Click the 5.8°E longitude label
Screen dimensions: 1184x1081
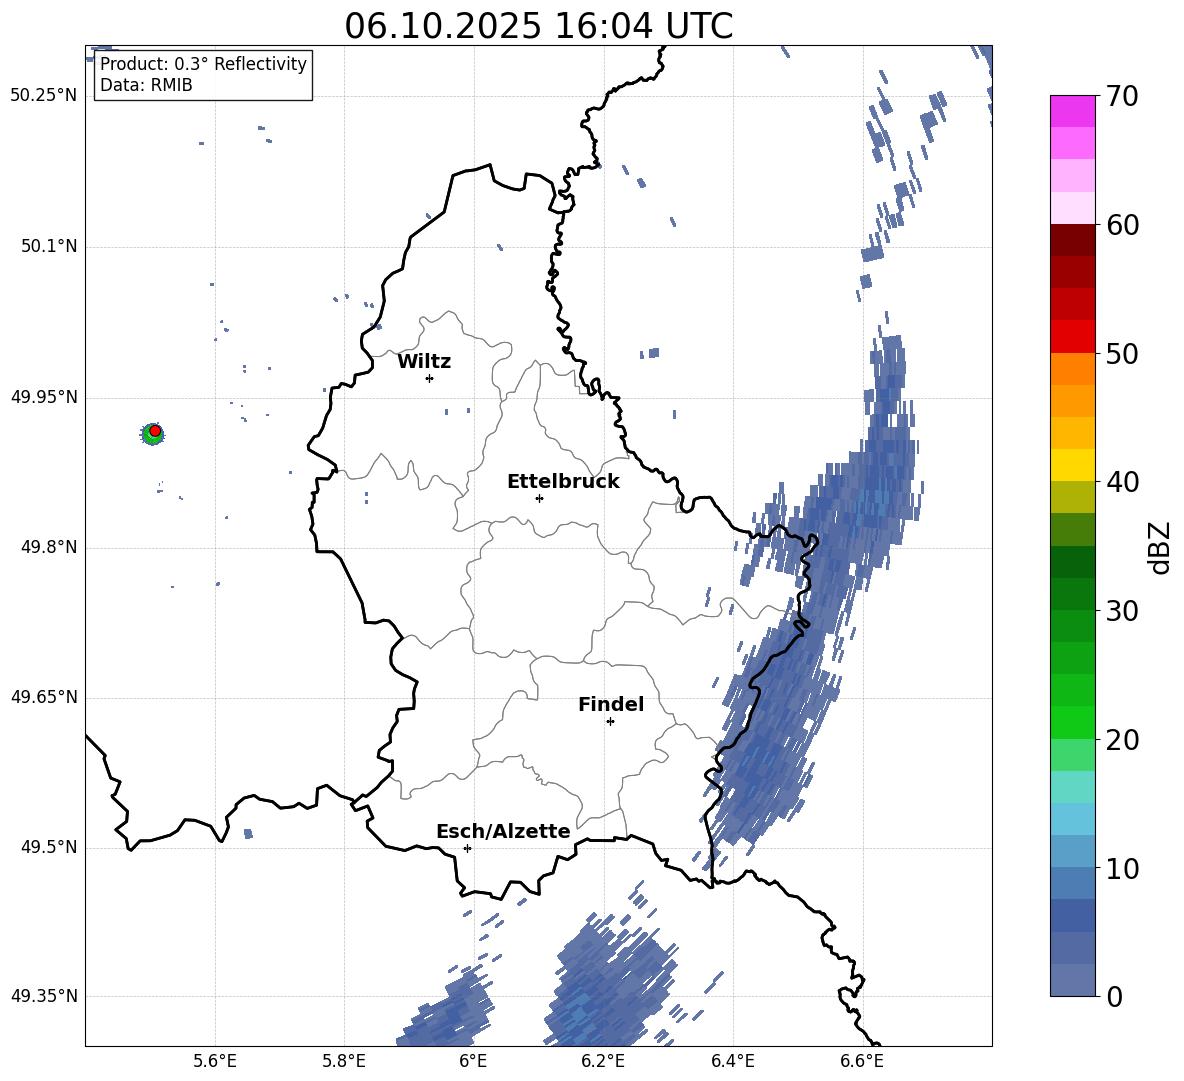point(344,1061)
